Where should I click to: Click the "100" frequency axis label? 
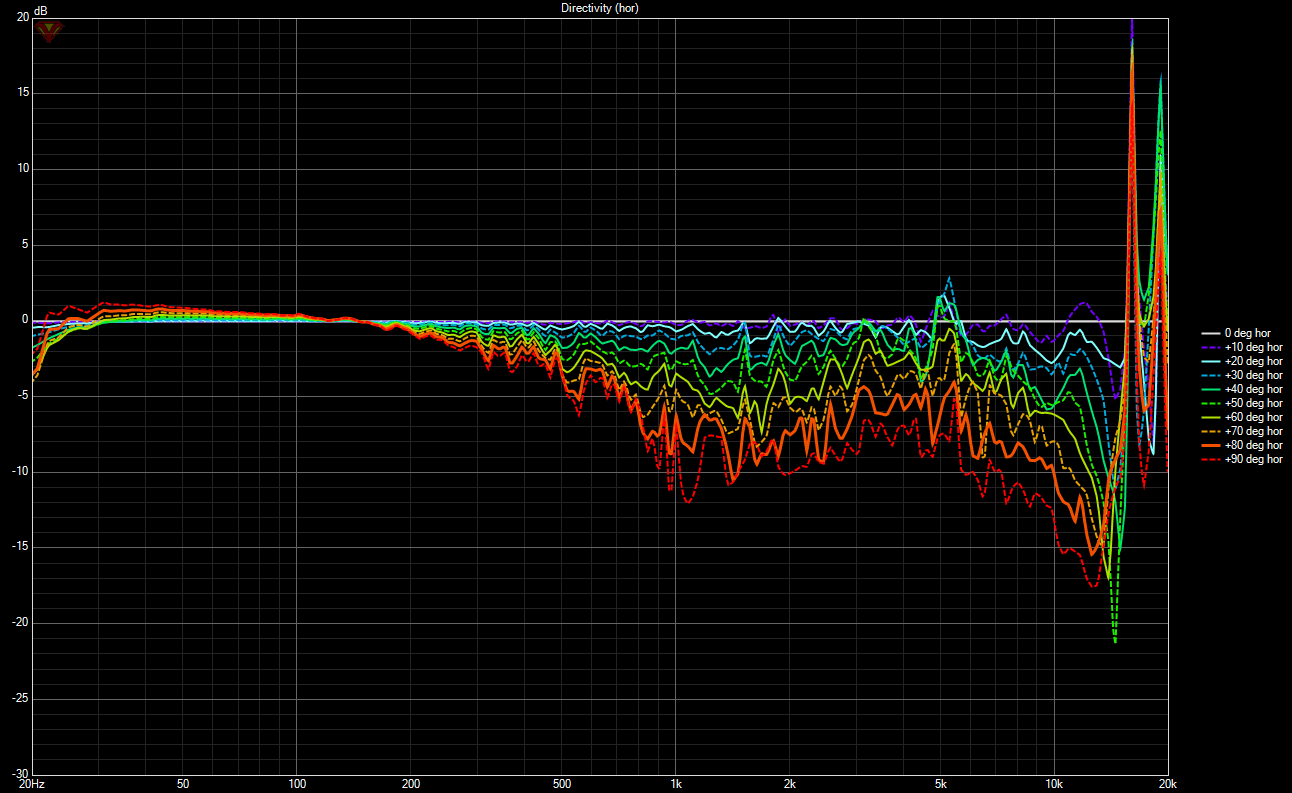tap(296, 783)
